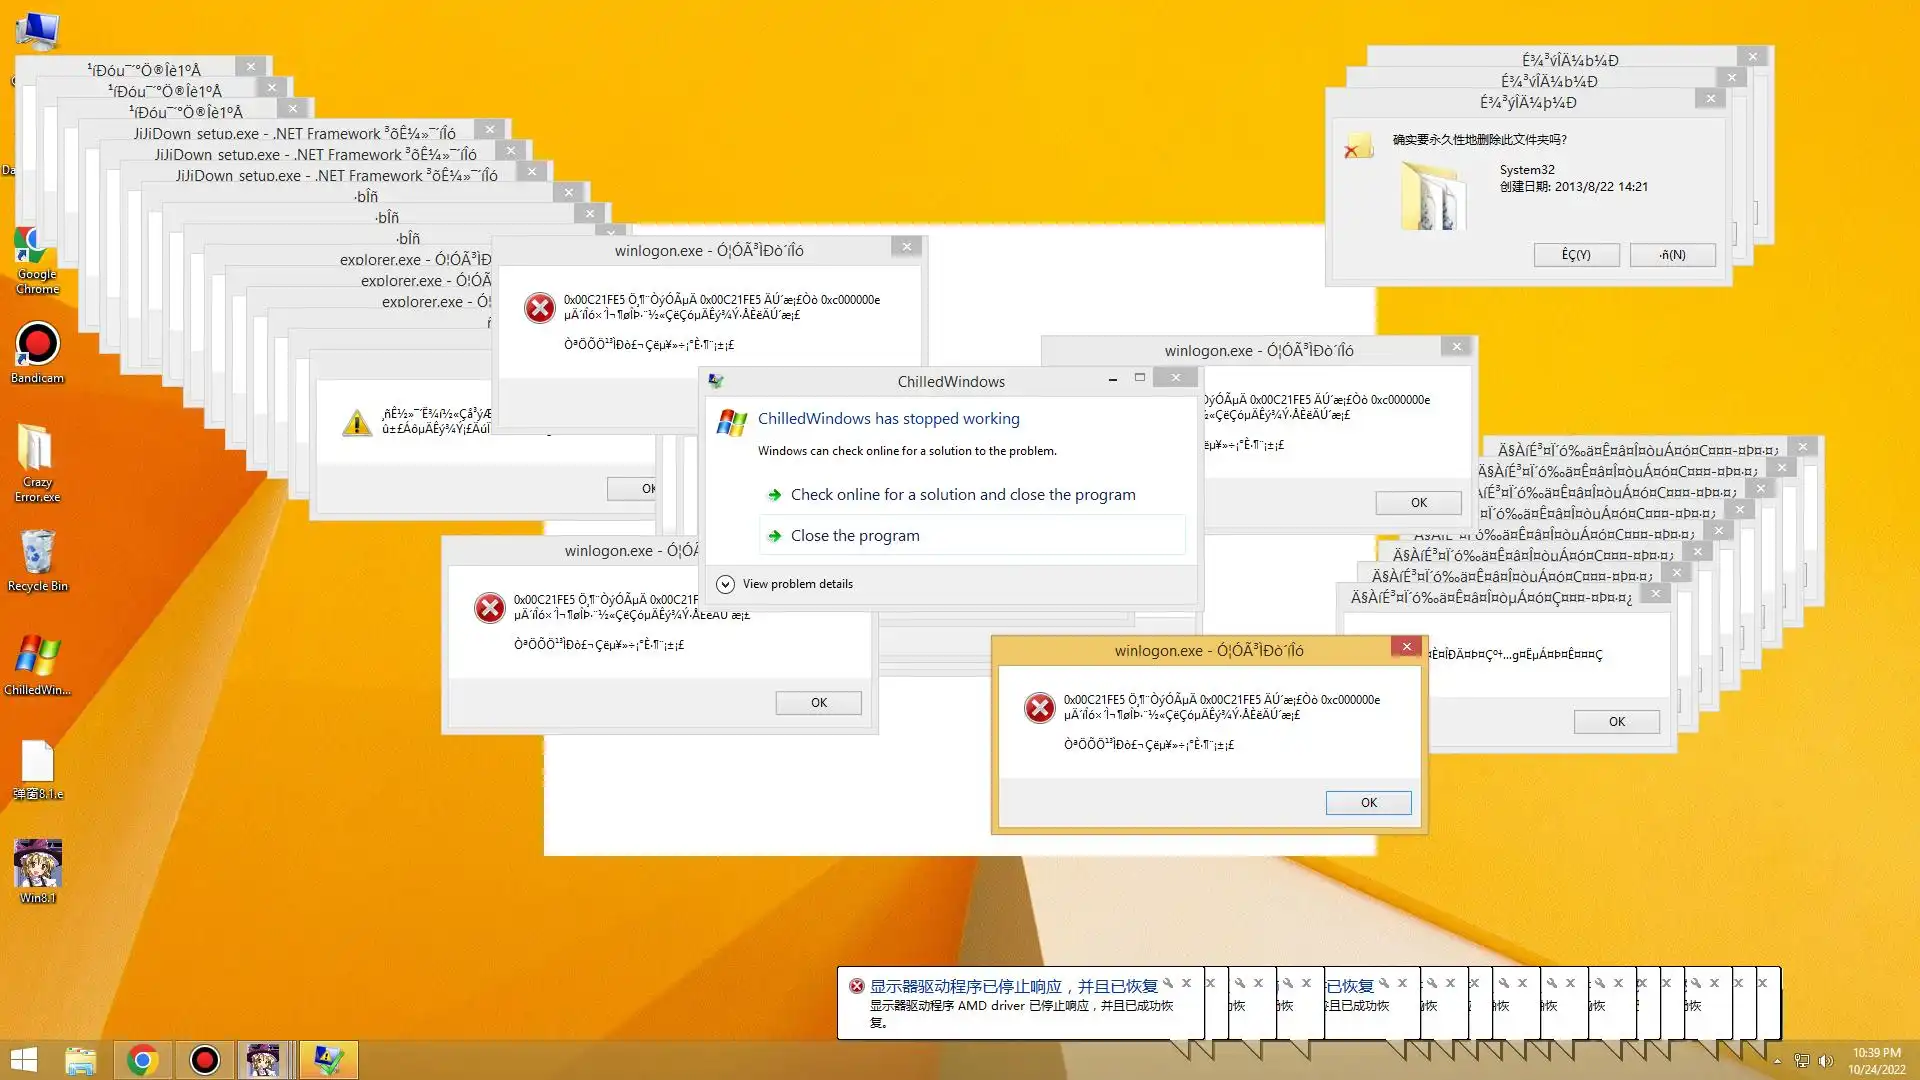Click the Windows Start button on taskbar

tap(23, 1059)
